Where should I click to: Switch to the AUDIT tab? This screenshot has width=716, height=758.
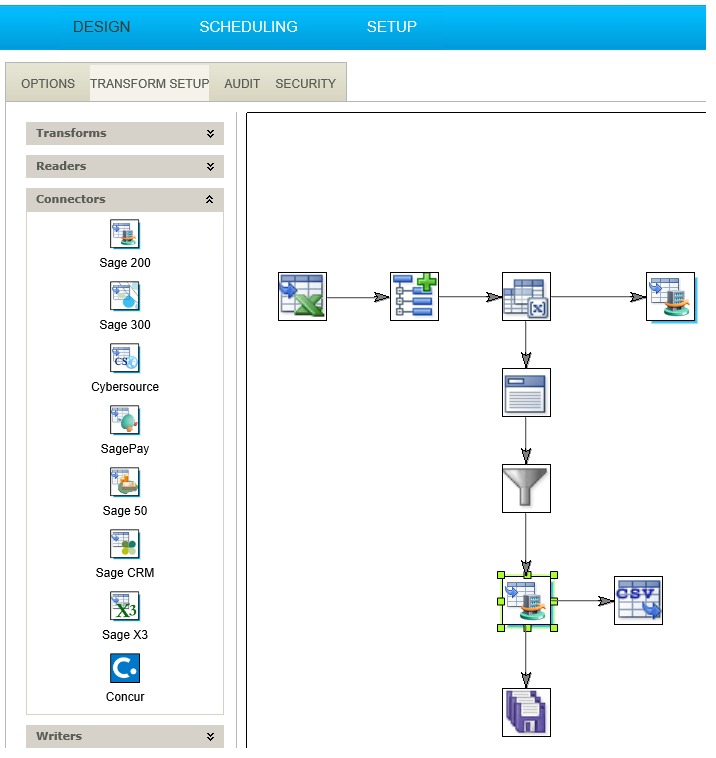(242, 84)
